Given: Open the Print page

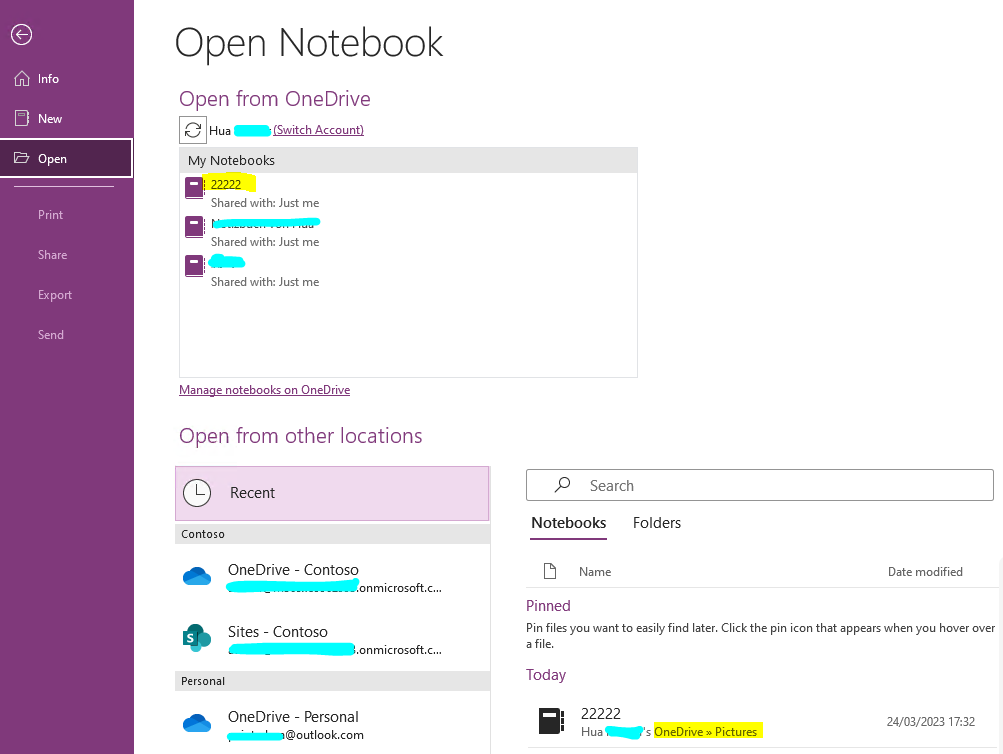Looking at the screenshot, I should click(x=50, y=215).
